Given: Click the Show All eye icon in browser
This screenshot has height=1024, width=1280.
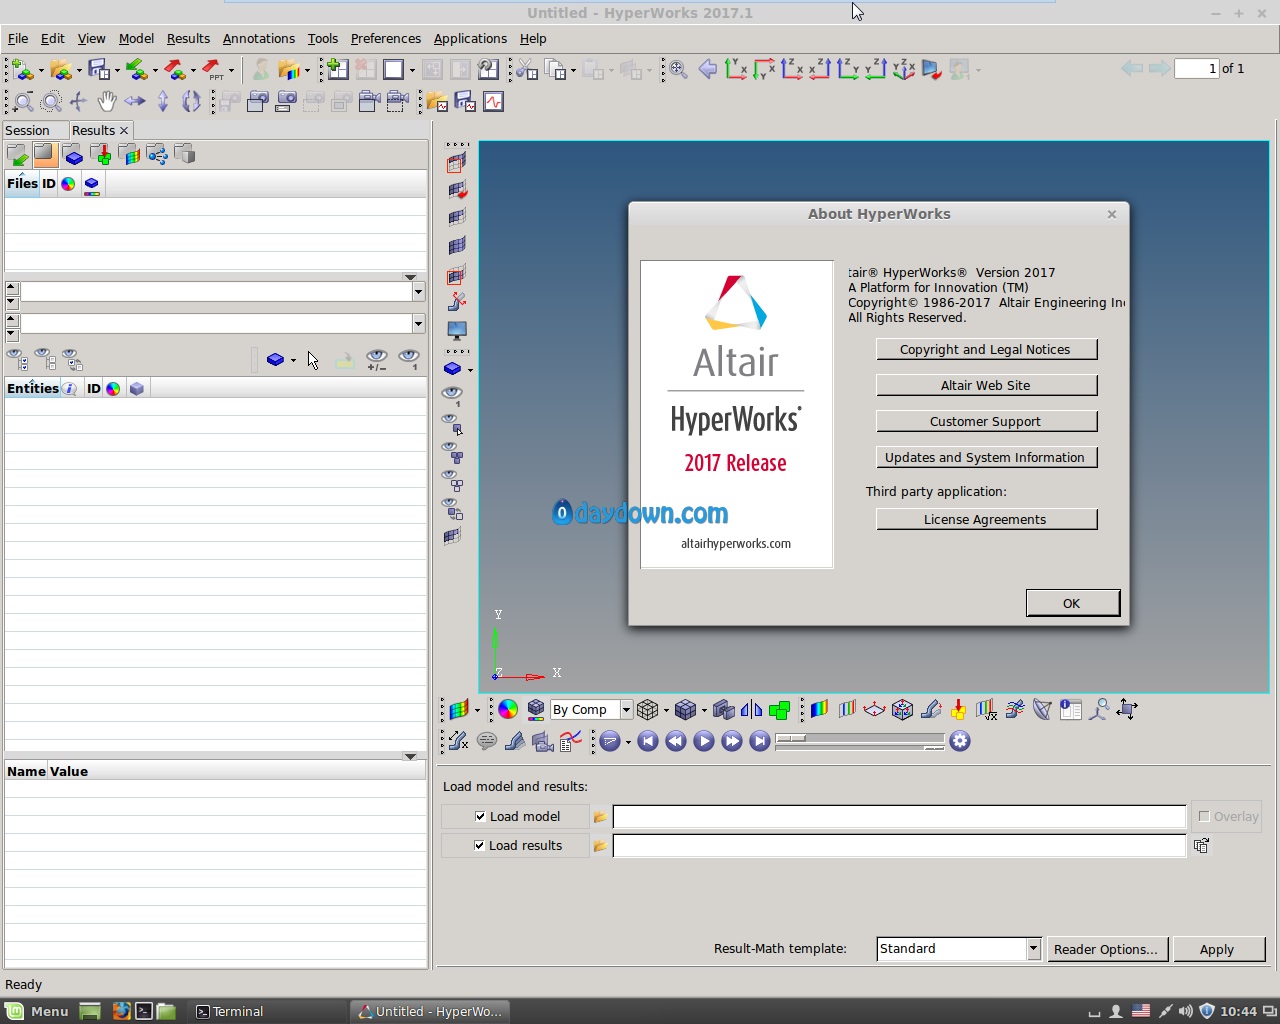Looking at the screenshot, I should pos(17,359).
